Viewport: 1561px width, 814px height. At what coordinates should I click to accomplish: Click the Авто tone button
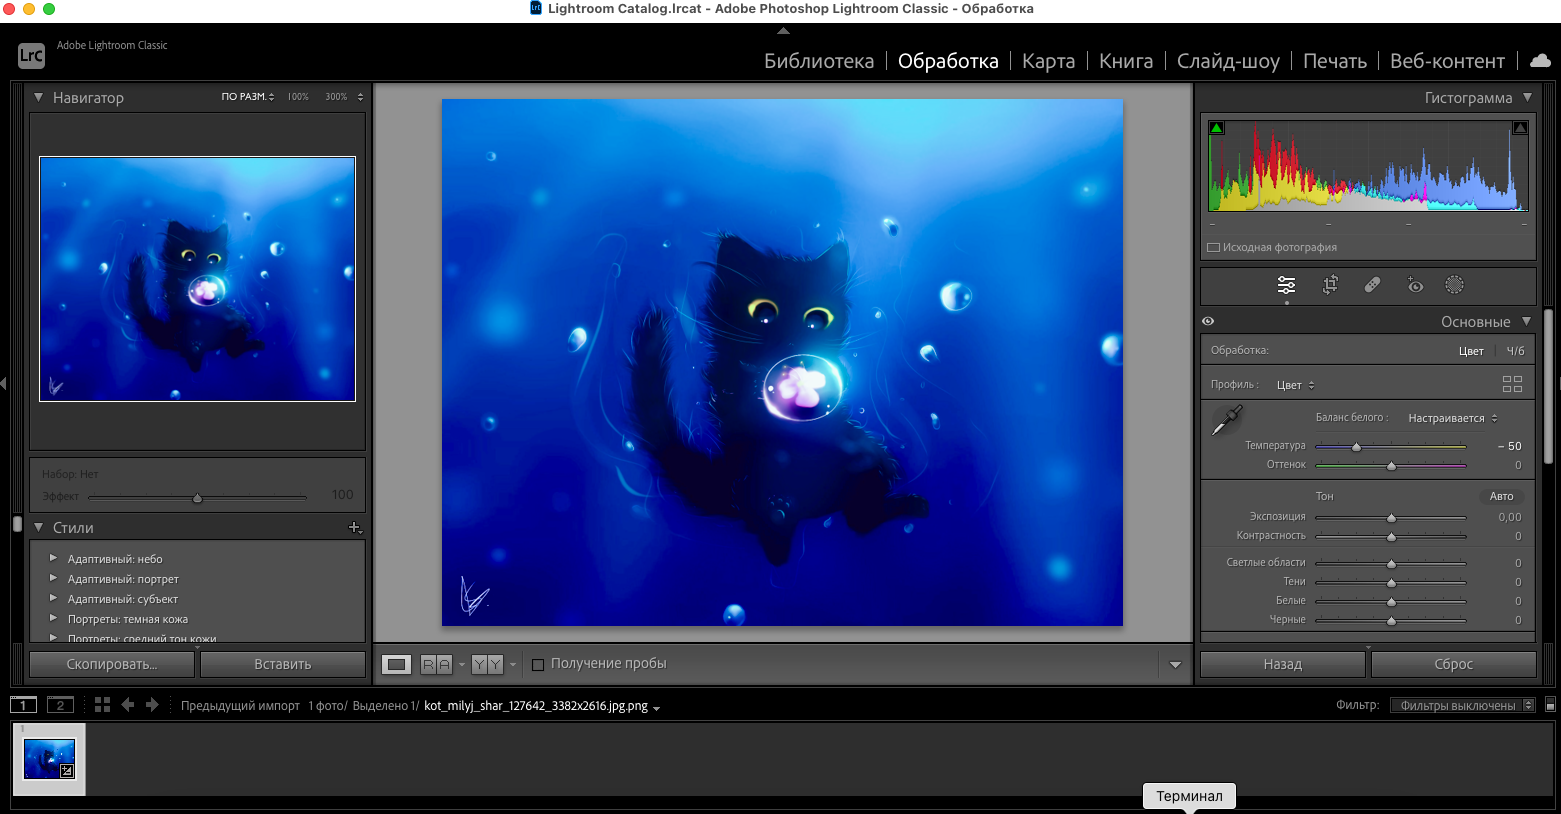[1501, 496]
